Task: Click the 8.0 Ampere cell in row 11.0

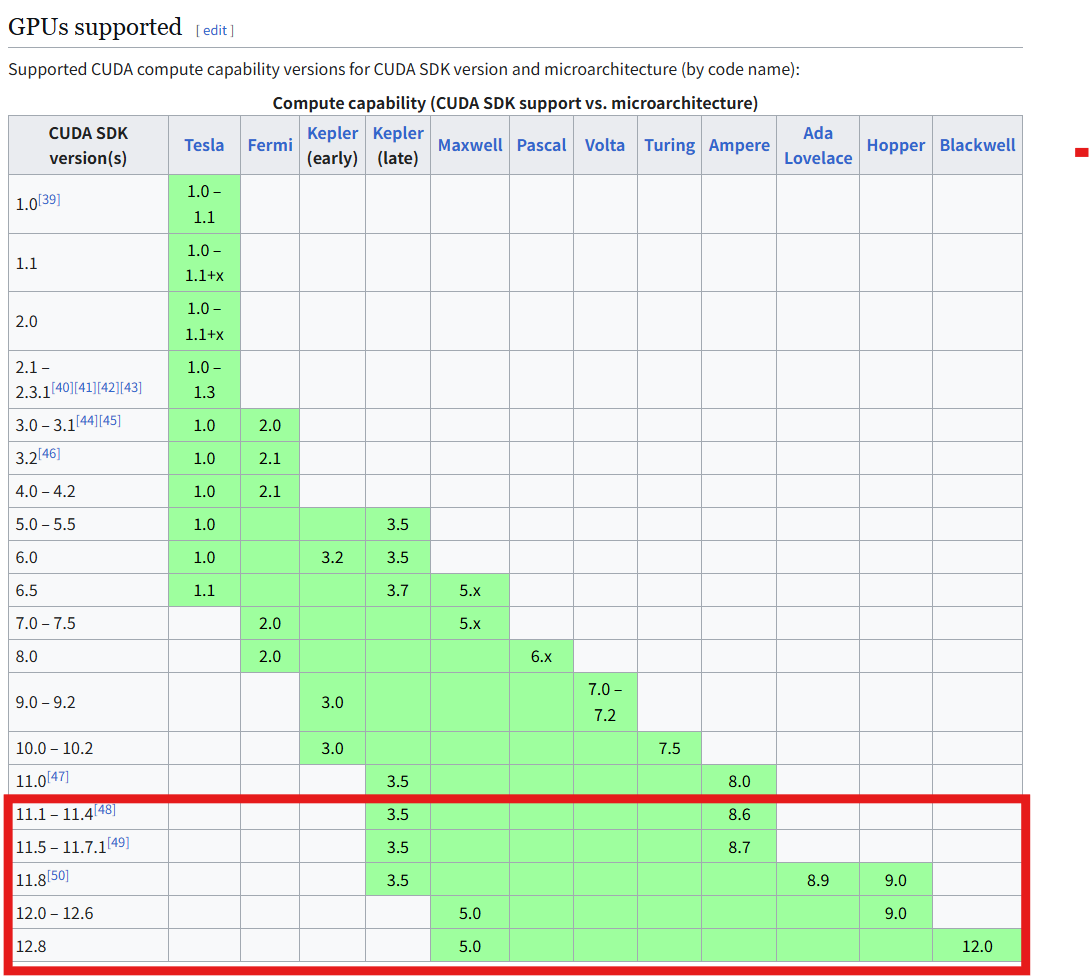Action: point(740,781)
